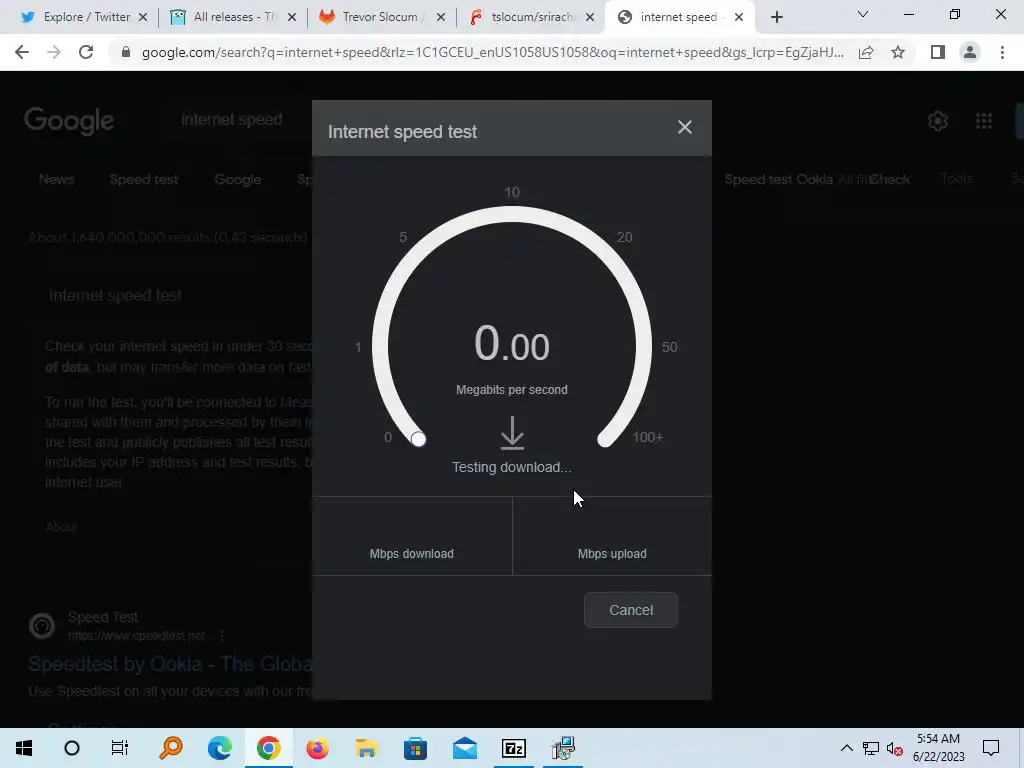Close the internet speed tab

[x=739, y=17]
